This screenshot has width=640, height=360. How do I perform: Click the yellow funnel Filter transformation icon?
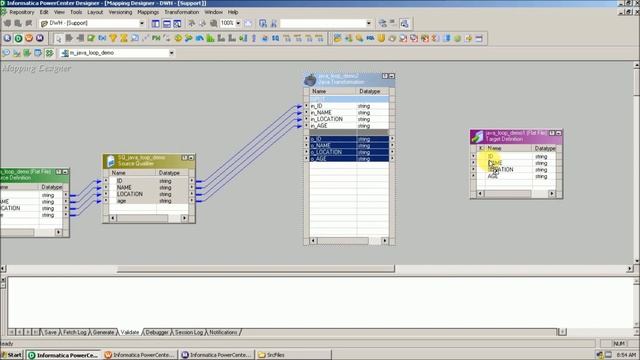pyautogui.click(x=113, y=38)
